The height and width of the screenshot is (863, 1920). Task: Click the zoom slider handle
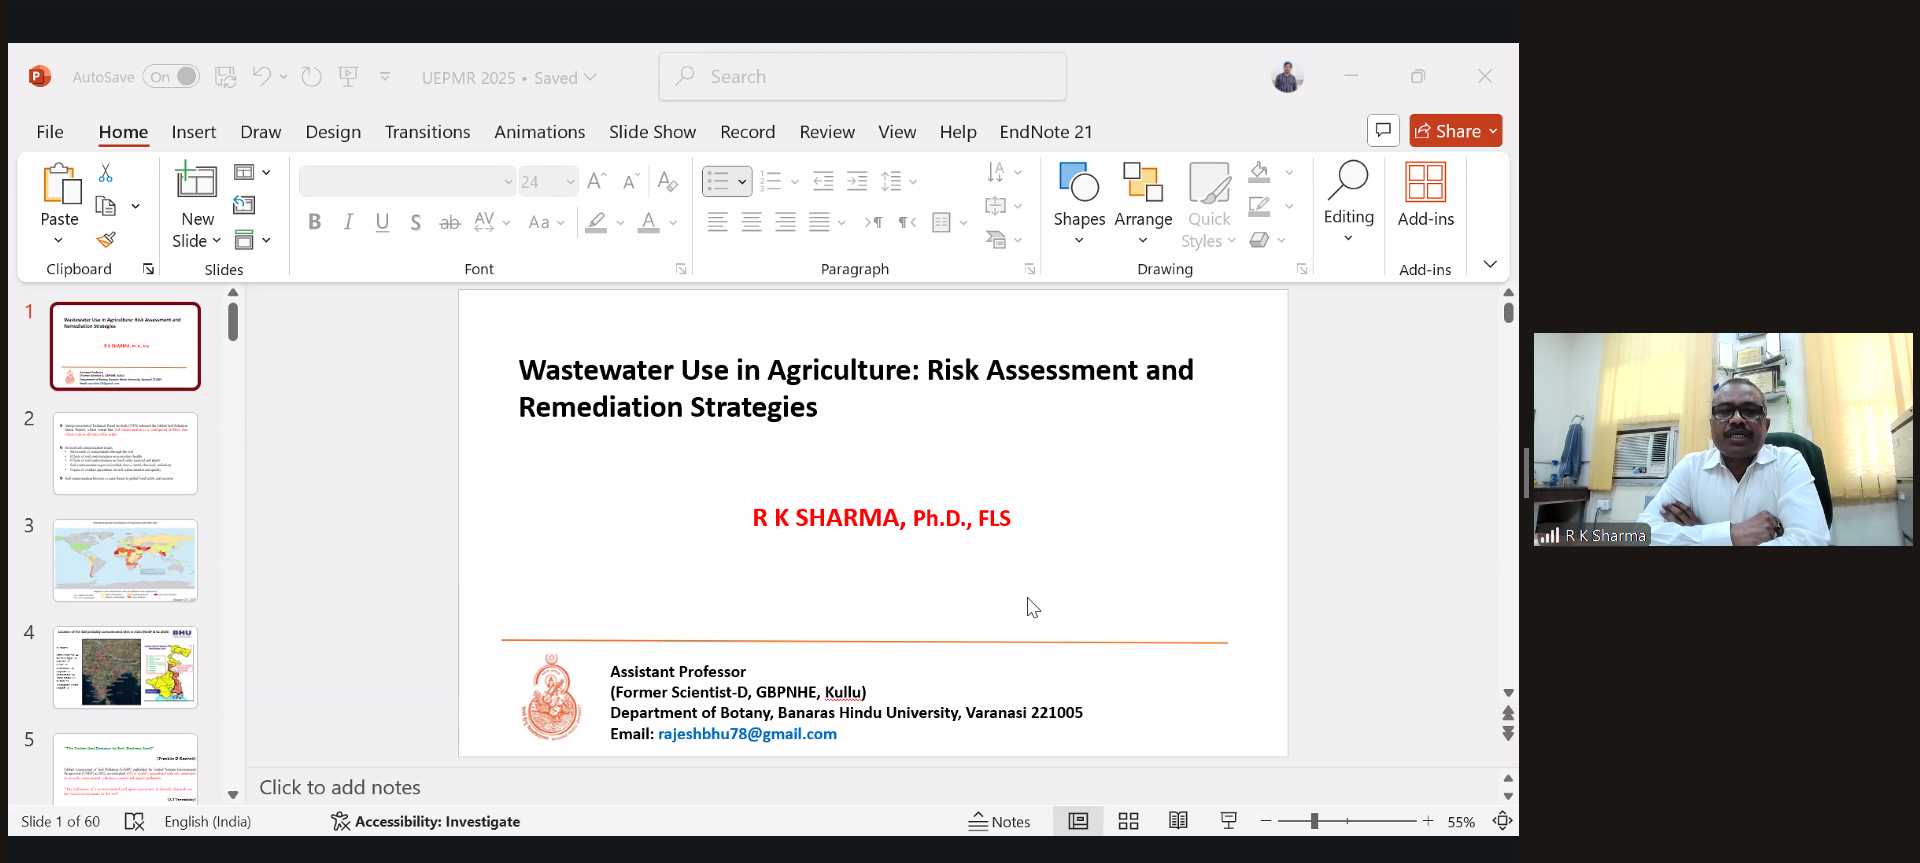pyautogui.click(x=1314, y=821)
